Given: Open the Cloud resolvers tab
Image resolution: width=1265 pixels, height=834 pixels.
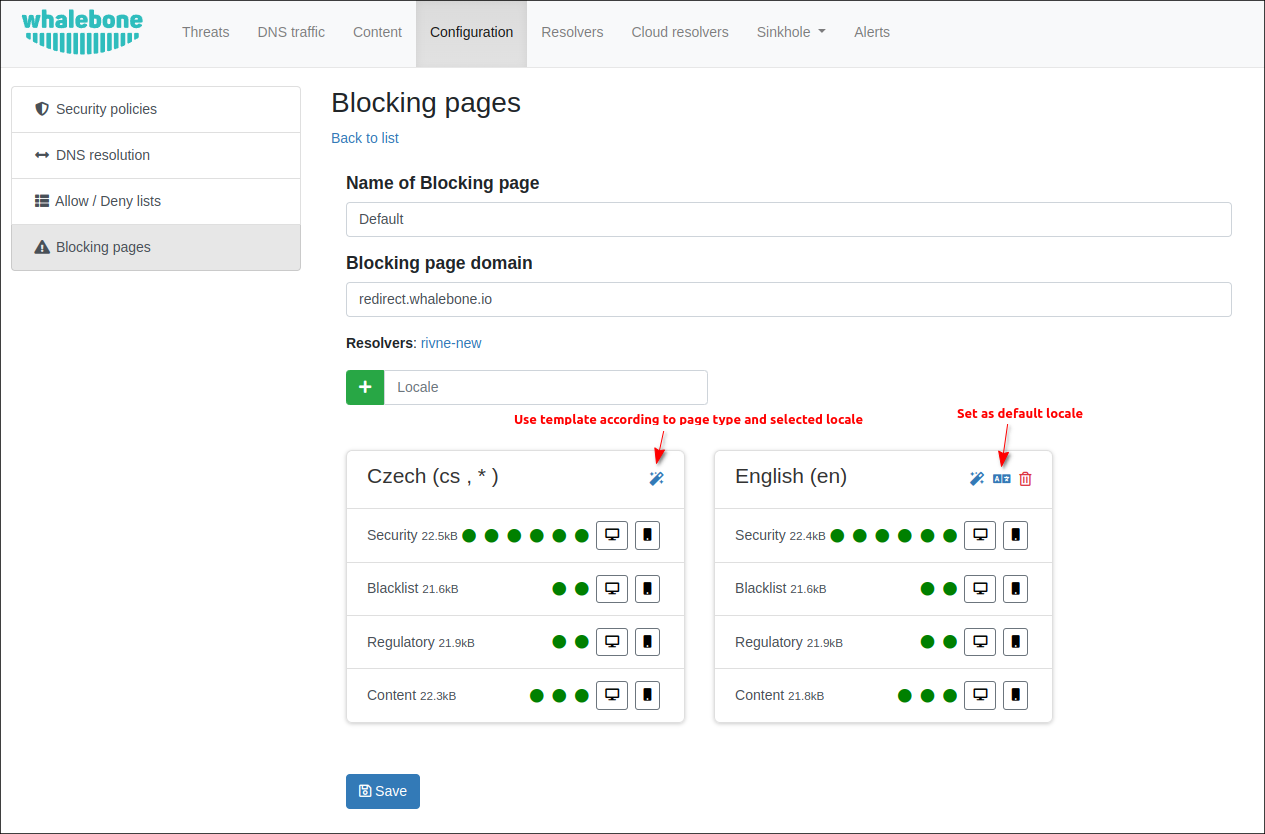Looking at the screenshot, I should (679, 32).
